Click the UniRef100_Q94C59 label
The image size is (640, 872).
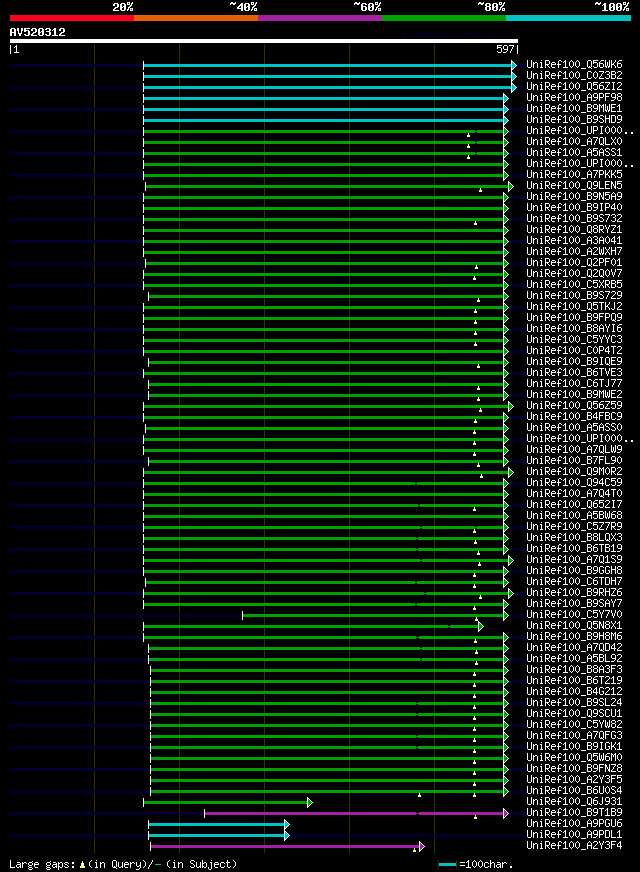(574, 483)
